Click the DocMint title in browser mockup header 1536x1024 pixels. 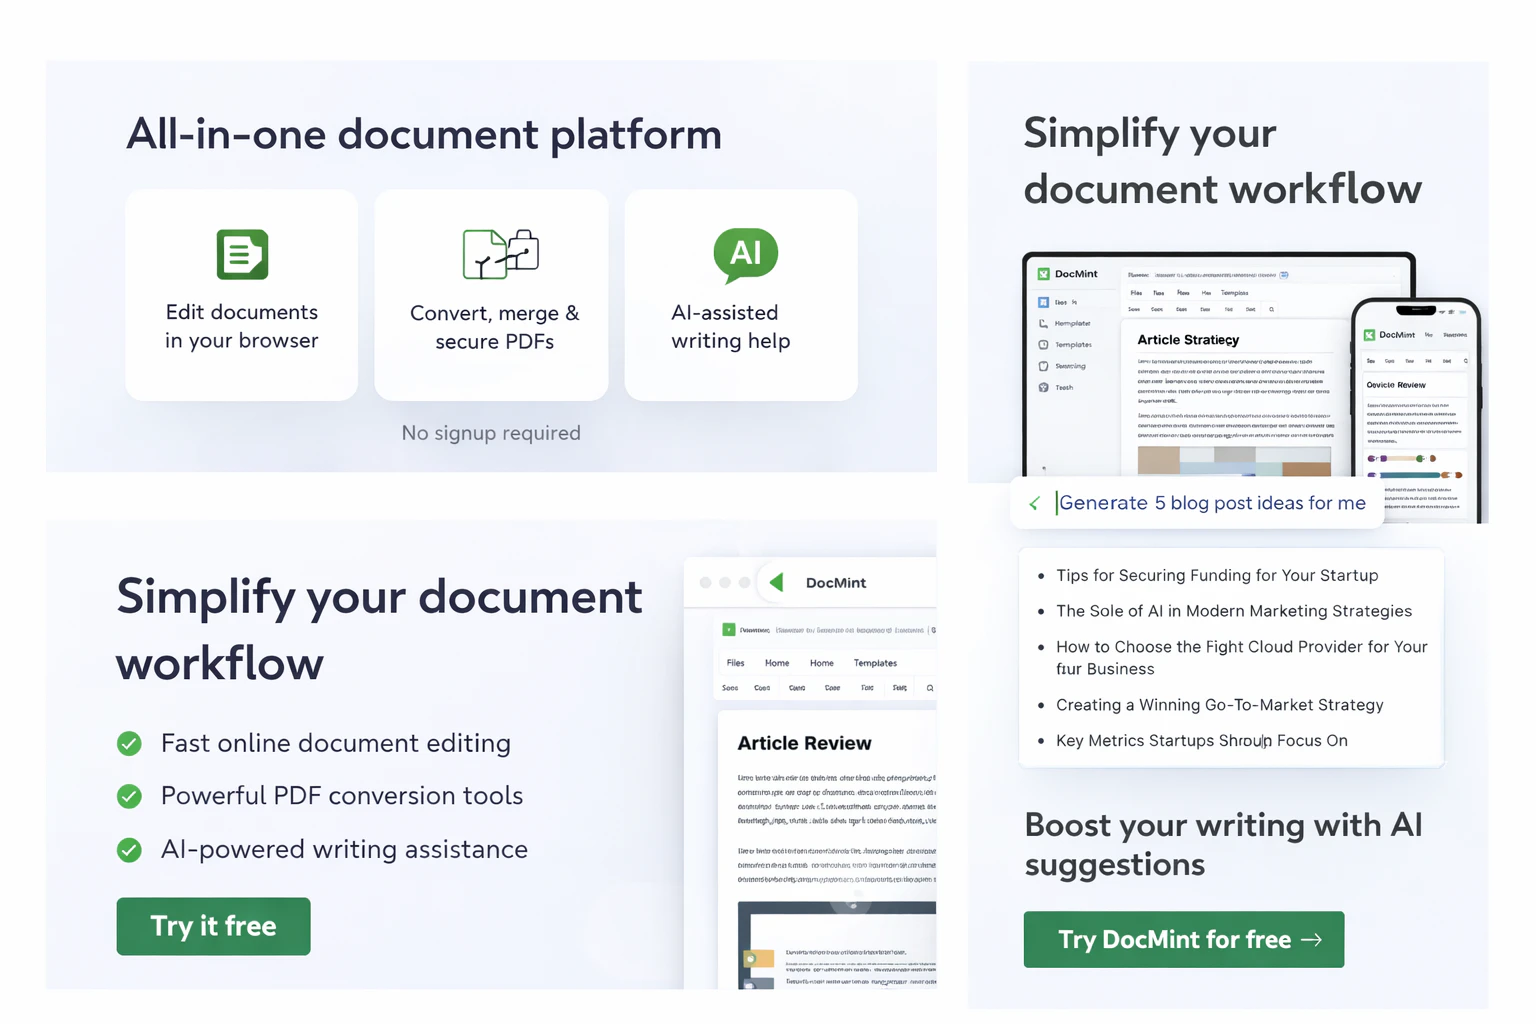(x=836, y=583)
